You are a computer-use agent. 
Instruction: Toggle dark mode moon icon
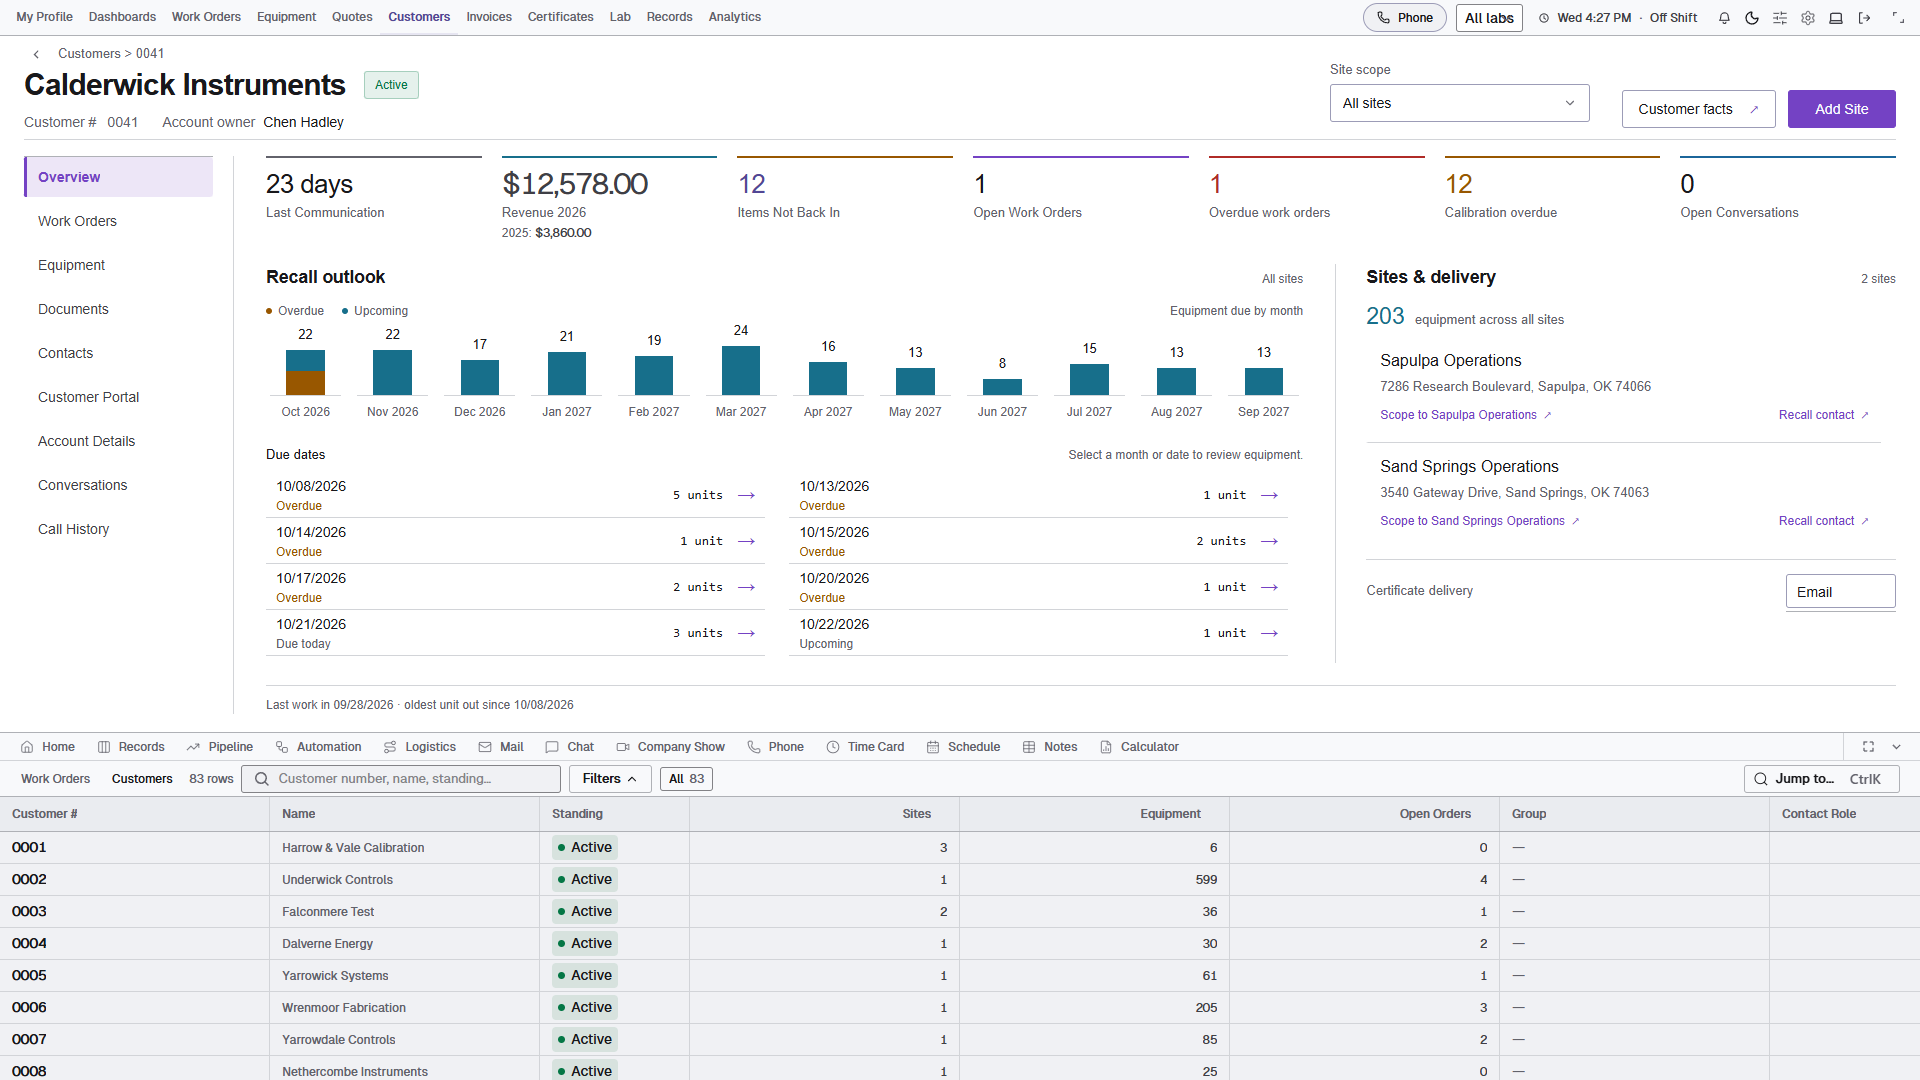tap(1752, 18)
